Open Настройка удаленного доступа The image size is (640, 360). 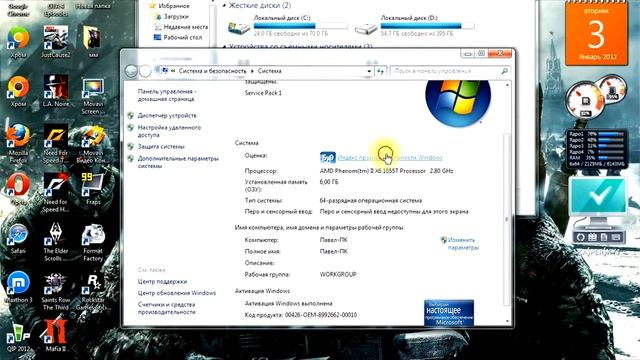pos(169,131)
